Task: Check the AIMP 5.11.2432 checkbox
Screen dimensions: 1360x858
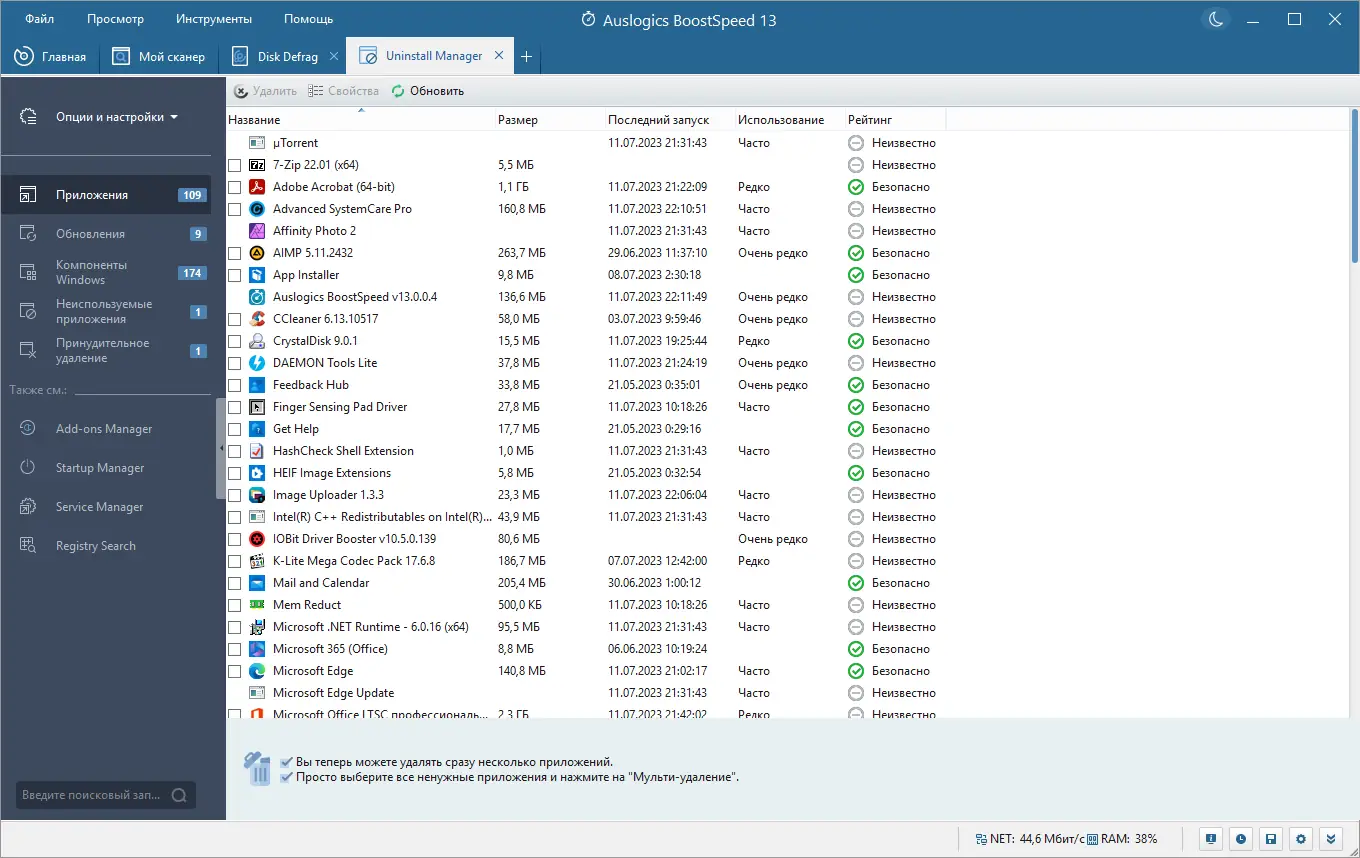Action: point(235,253)
